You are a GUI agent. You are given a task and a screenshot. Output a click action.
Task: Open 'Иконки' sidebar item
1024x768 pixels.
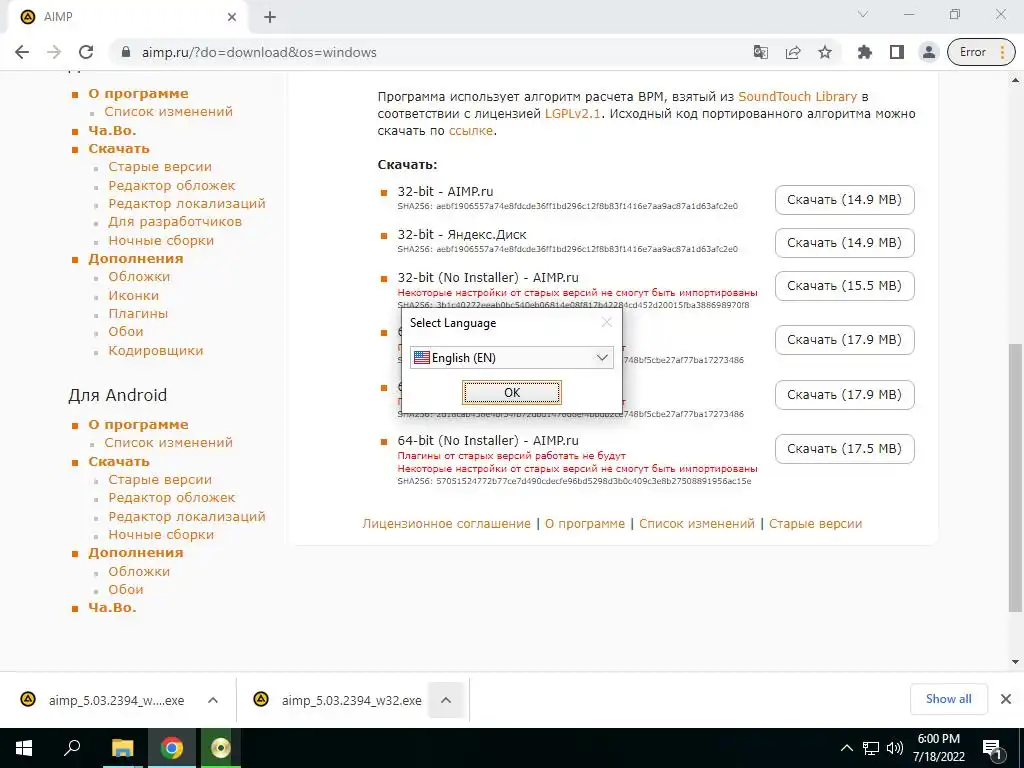[x=133, y=296]
